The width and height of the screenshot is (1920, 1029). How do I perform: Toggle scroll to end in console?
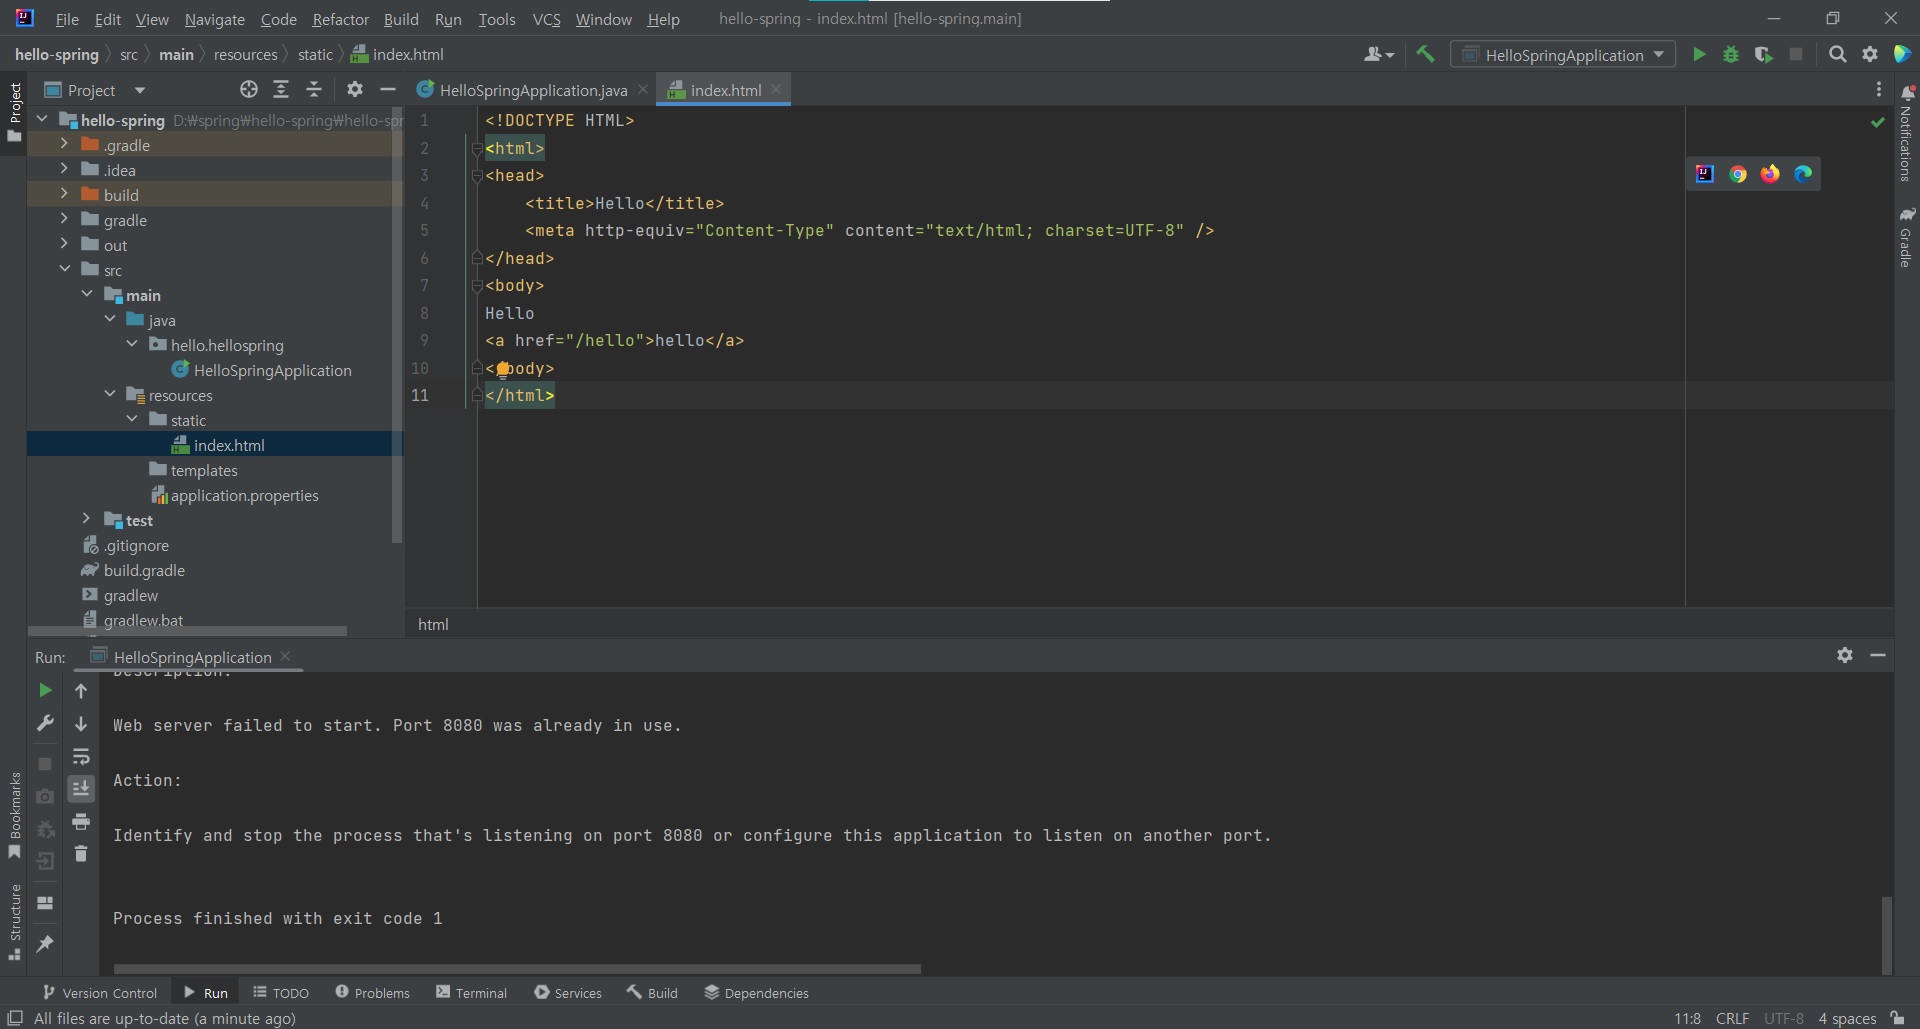(x=81, y=789)
